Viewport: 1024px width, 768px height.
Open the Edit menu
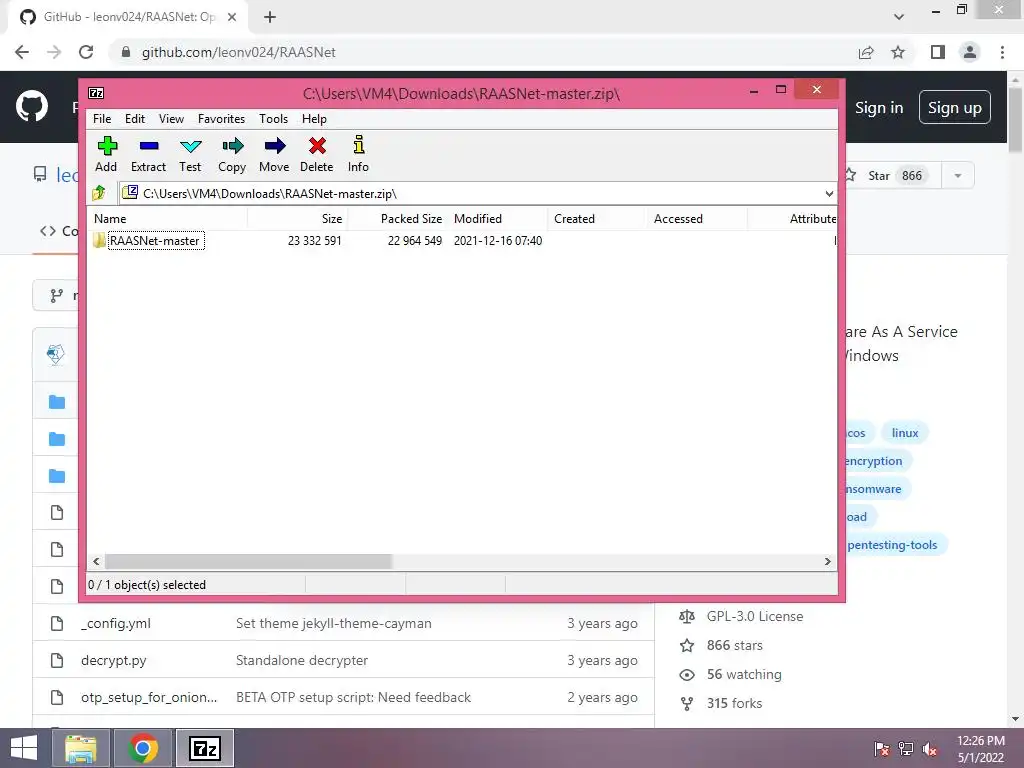coord(135,119)
